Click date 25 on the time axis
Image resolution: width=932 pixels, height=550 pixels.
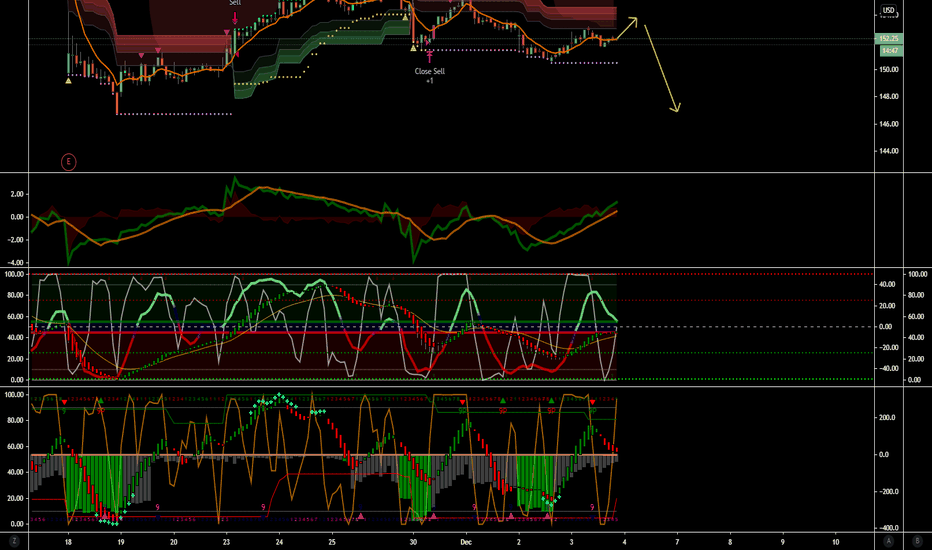[x=332, y=542]
